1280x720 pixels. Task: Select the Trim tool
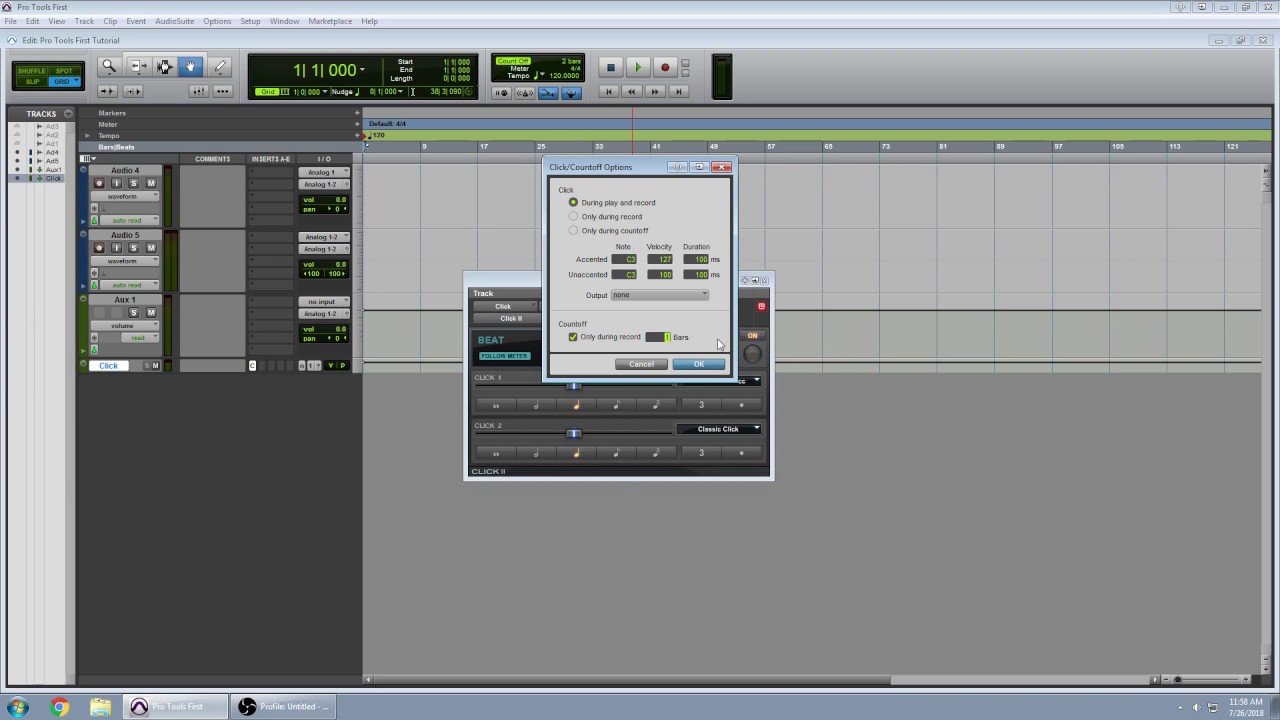point(138,66)
